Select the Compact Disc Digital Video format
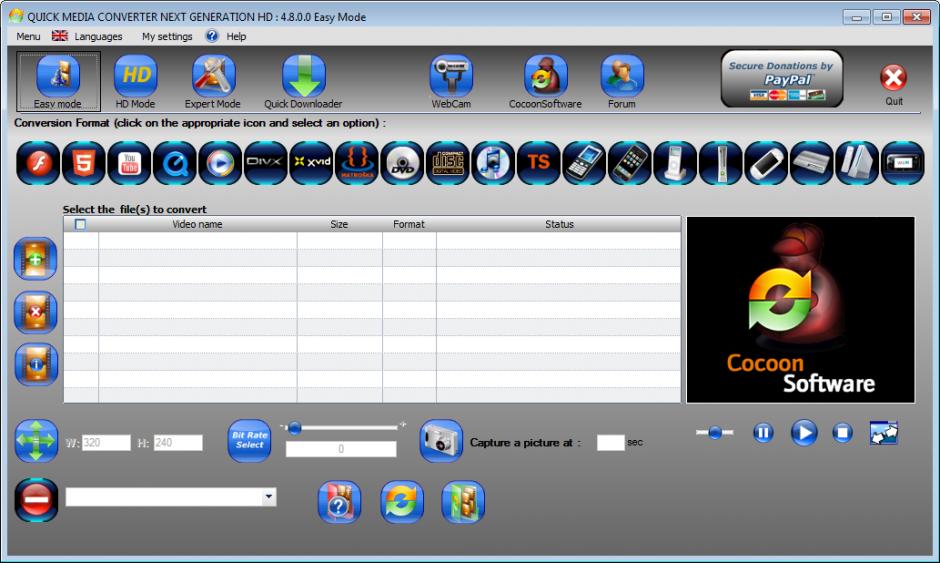Screen dimensions: 940x563 point(448,162)
